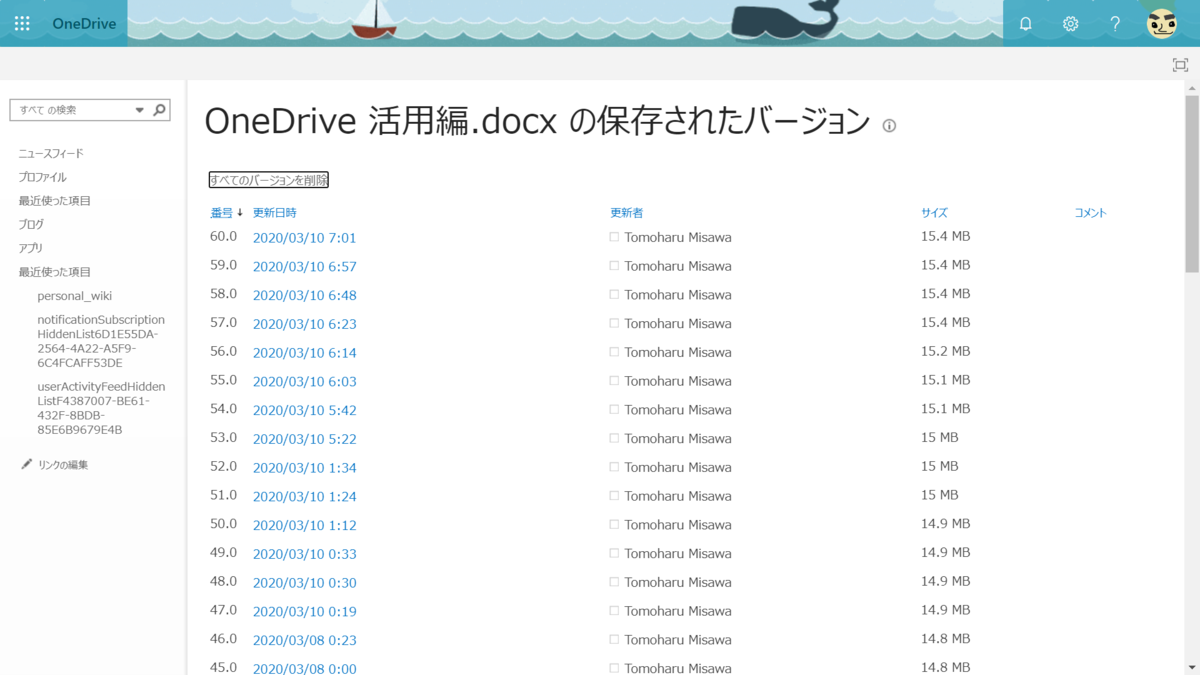This screenshot has width=1200, height=675.
Task: Click presence box for version 59.0 author
Action: tap(614, 266)
